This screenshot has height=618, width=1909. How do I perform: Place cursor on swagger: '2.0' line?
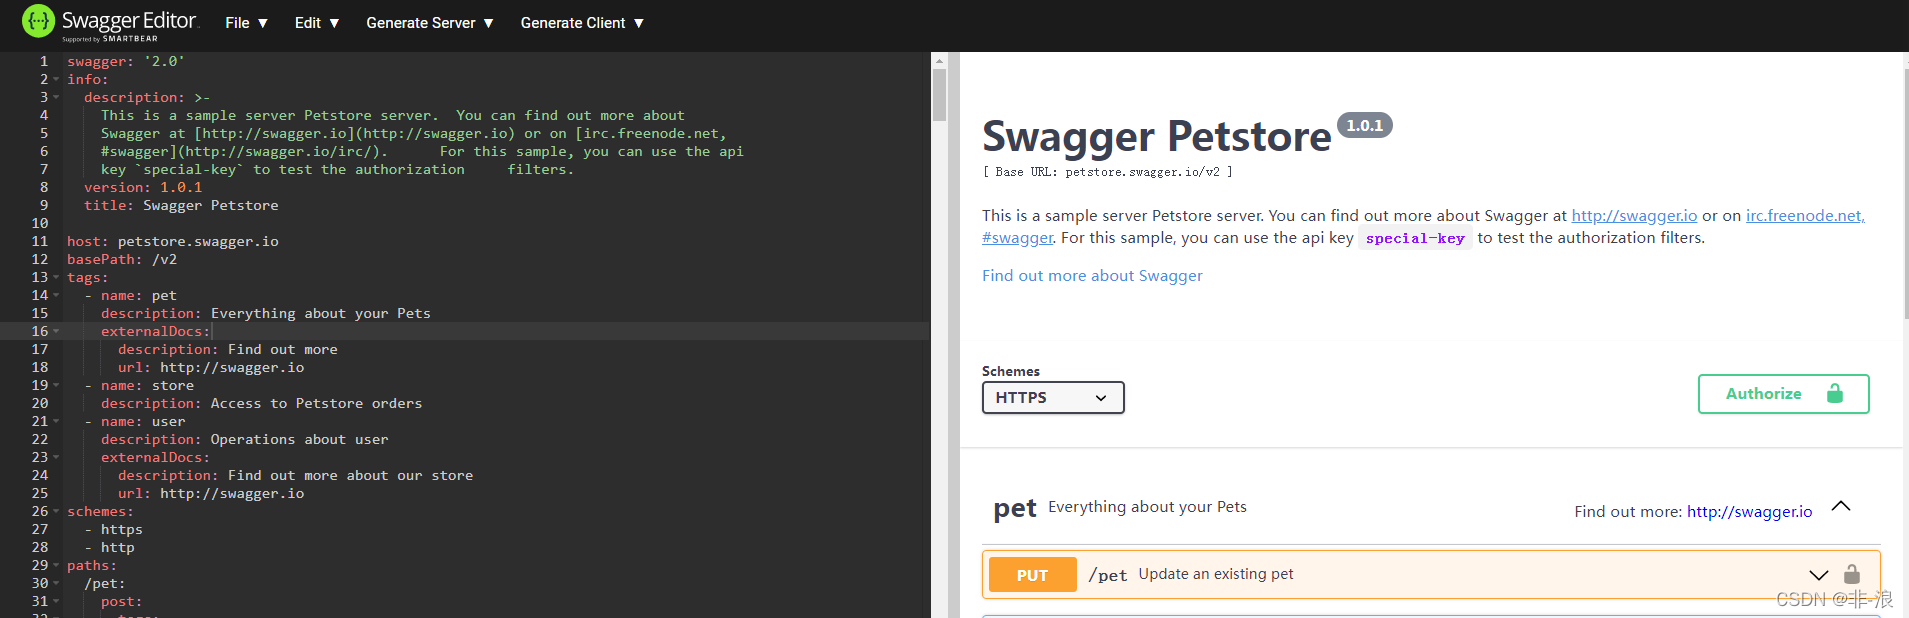(x=126, y=61)
